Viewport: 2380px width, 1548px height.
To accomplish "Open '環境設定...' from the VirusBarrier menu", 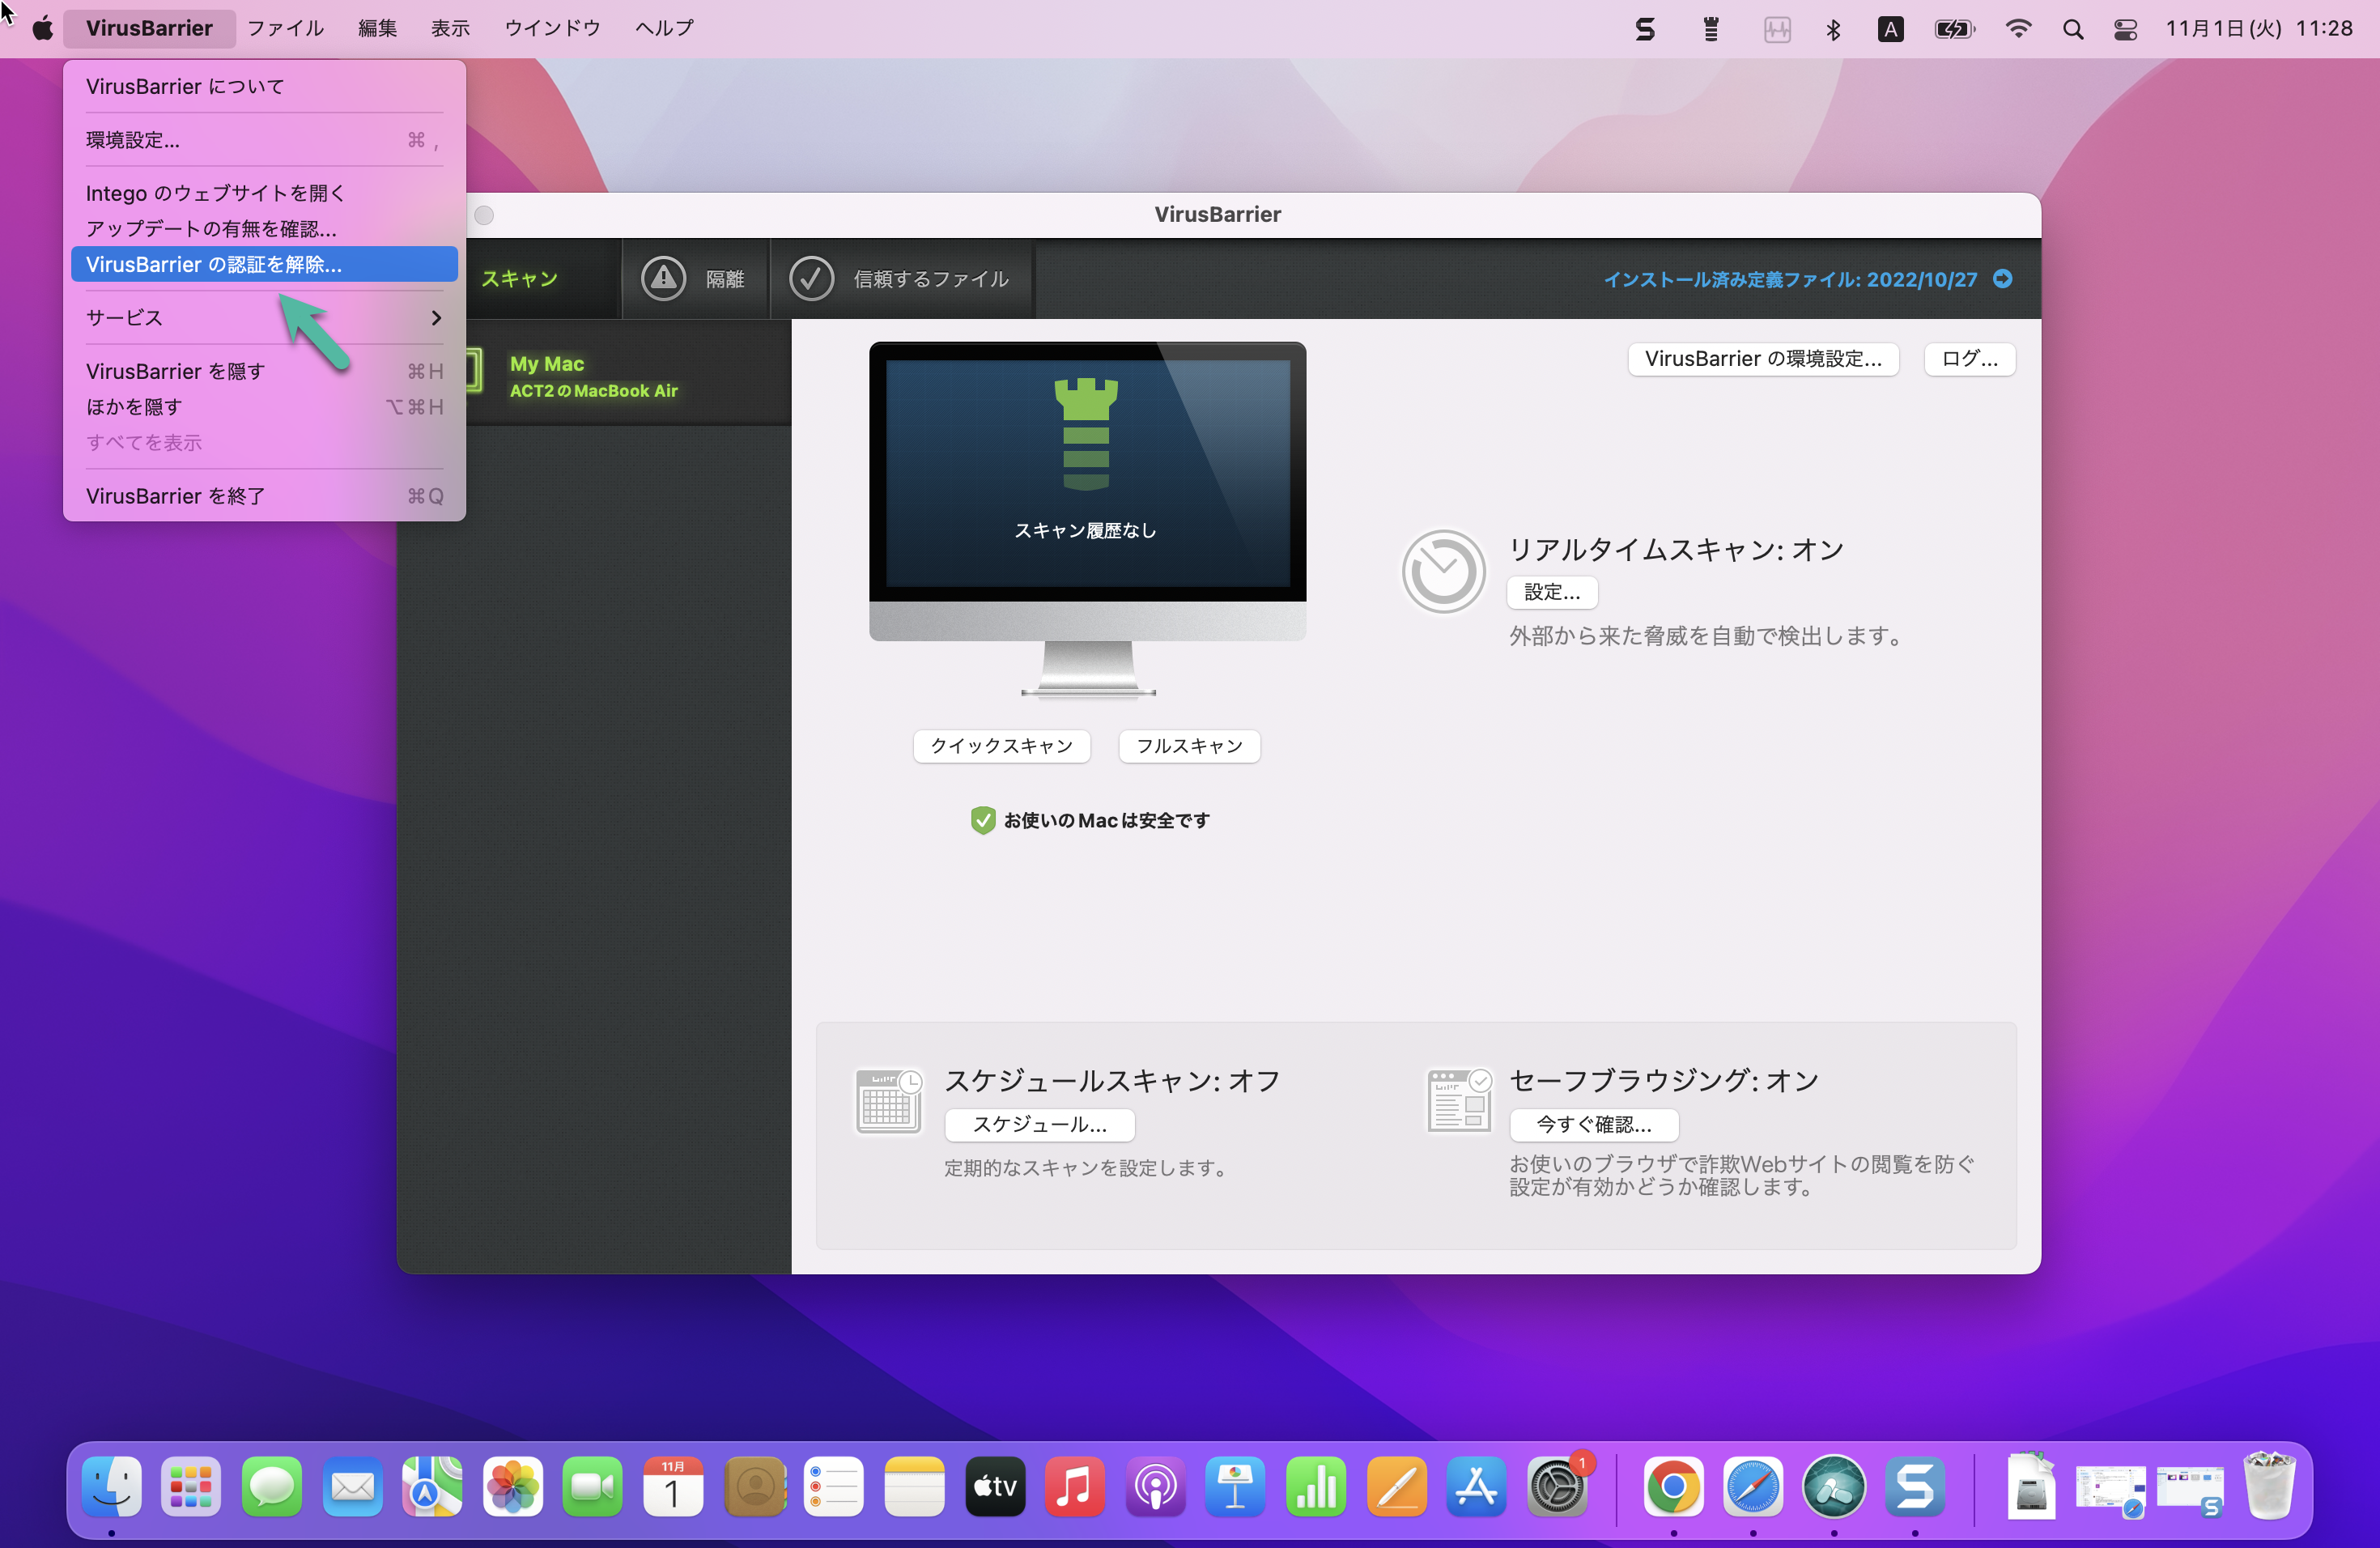I will pos(264,140).
